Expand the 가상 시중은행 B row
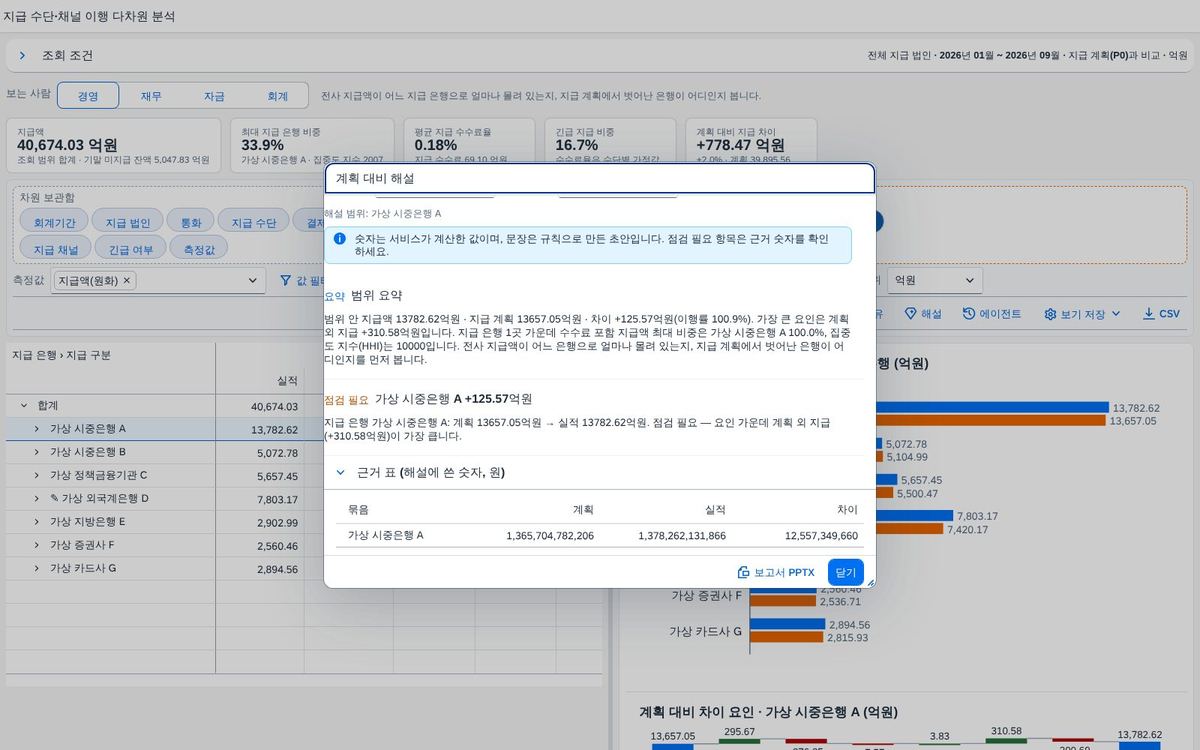Image resolution: width=1200 pixels, height=750 pixels. point(37,452)
